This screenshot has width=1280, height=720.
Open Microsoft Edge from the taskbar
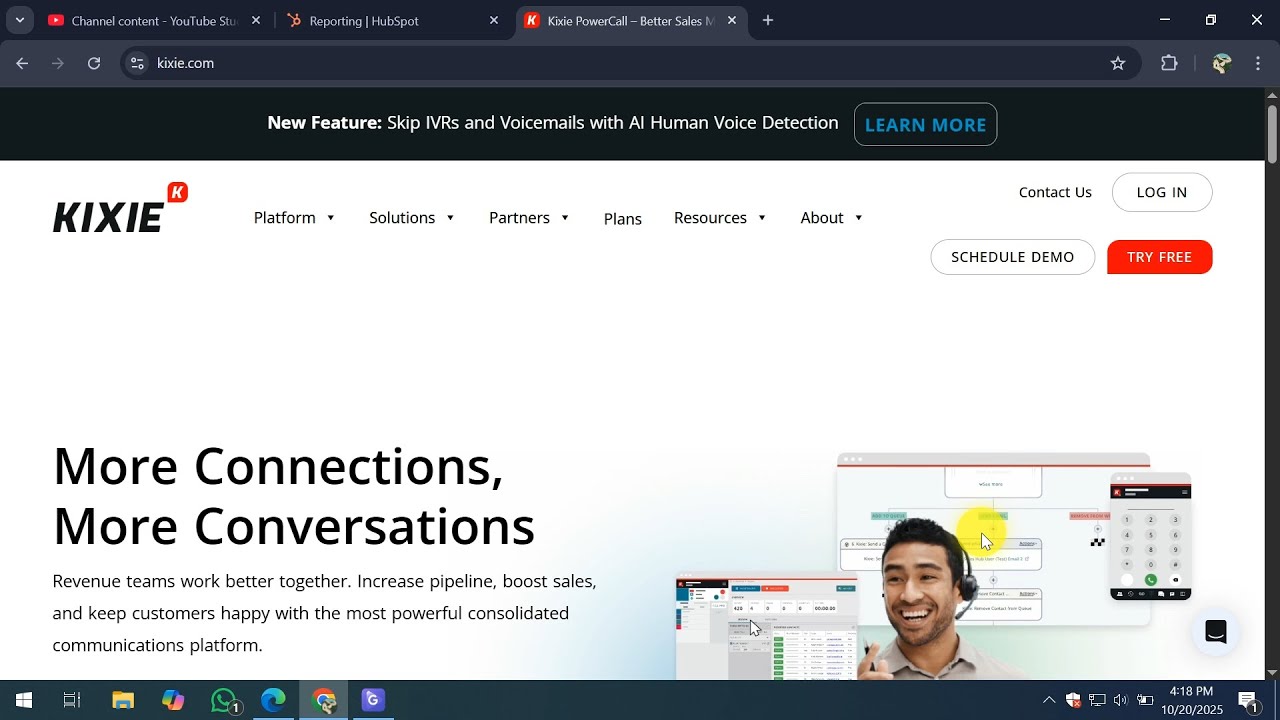(273, 700)
